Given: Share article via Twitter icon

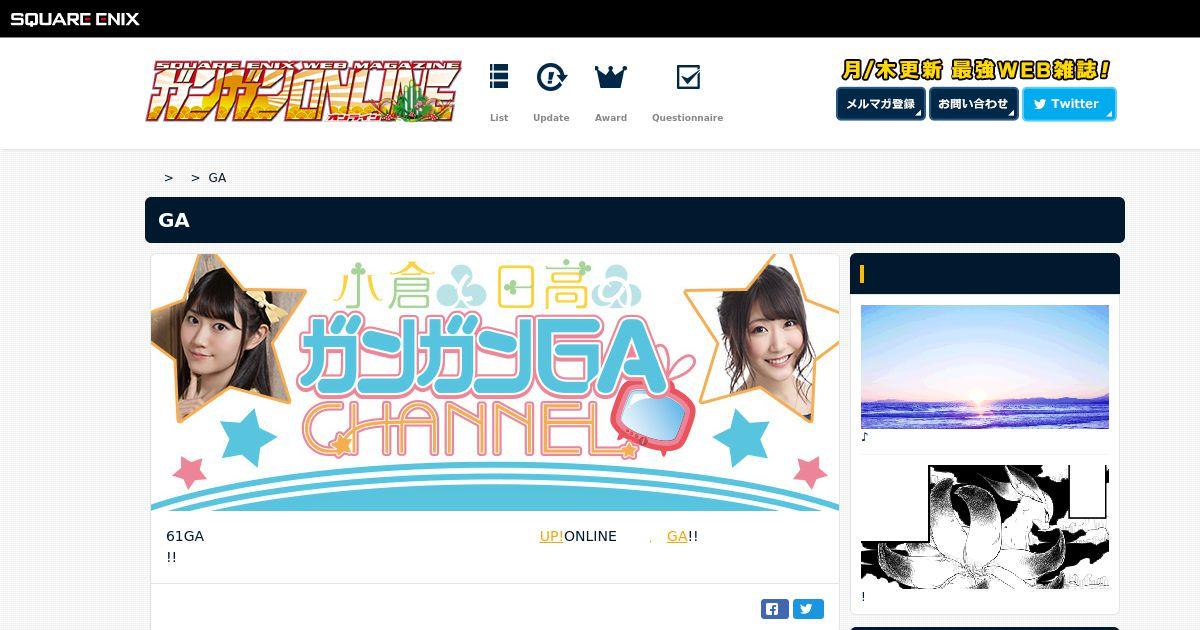Looking at the screenshot, I should pyautogui.click(x=809, y=608).
